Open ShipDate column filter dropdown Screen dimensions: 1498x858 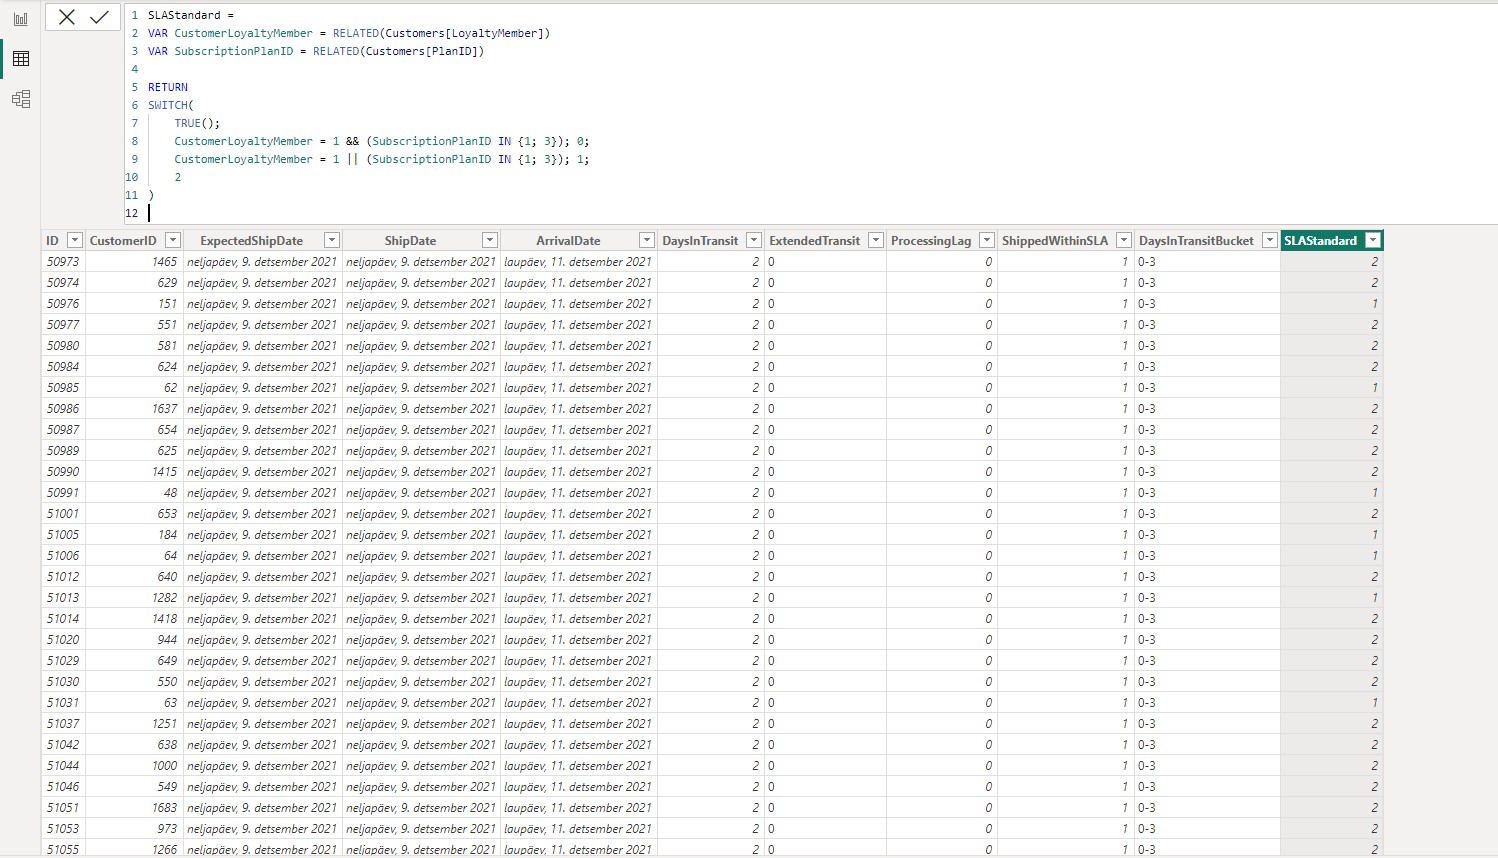click(x=490, y=240)
